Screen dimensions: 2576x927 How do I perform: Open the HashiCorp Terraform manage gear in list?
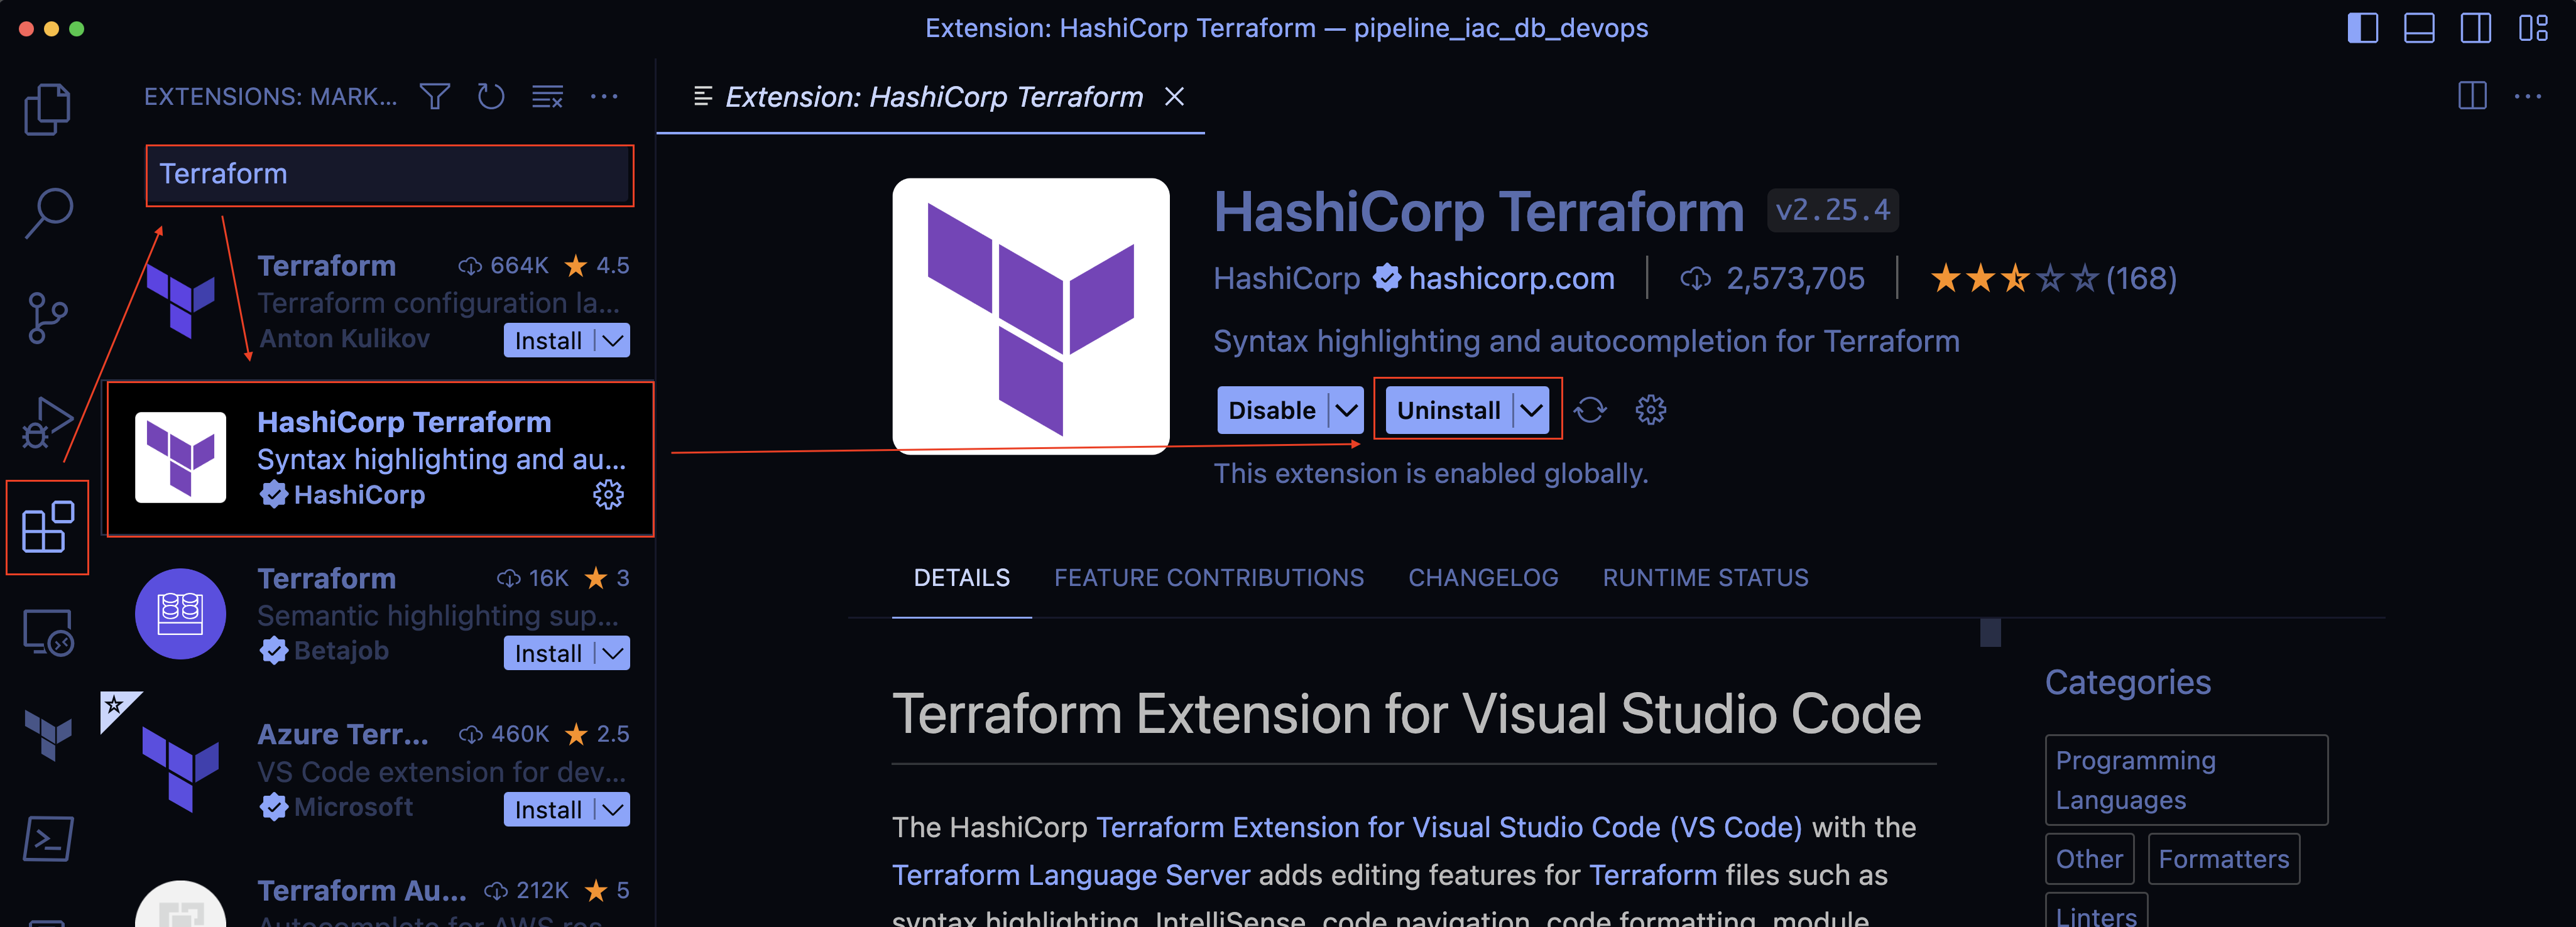(x=608, y=494)
